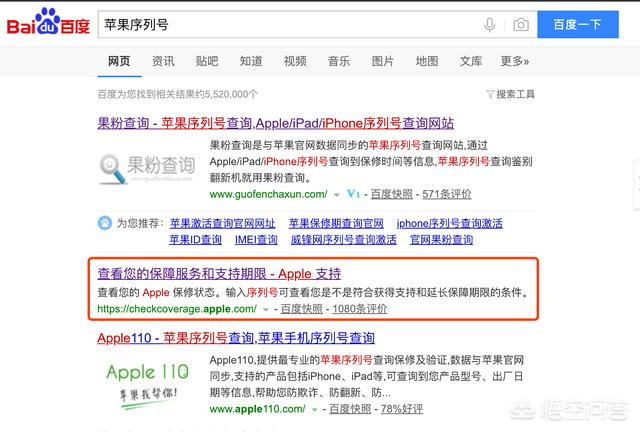Select the 网页 tab

119,61
